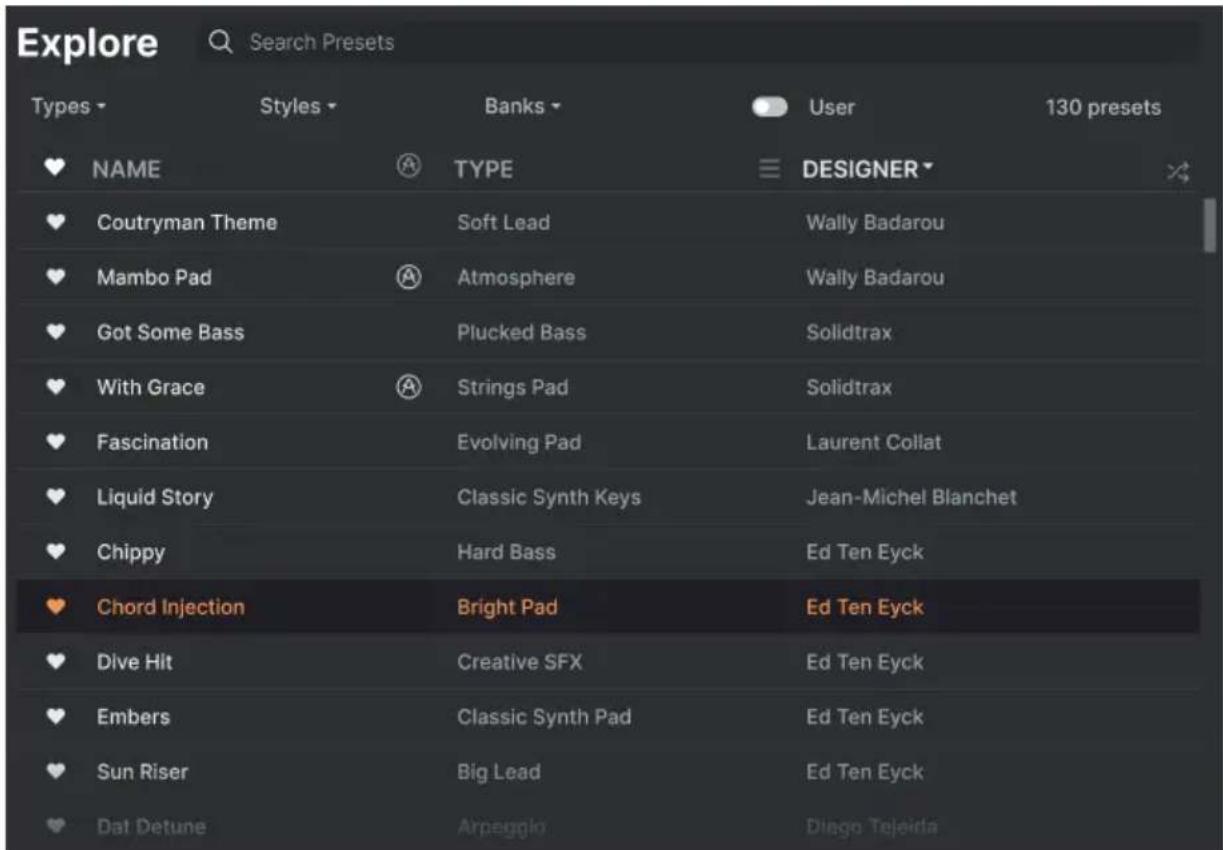Click the list options icon beside TYPE
This screenshot has width=1223, height=850.
click(769, 170)
